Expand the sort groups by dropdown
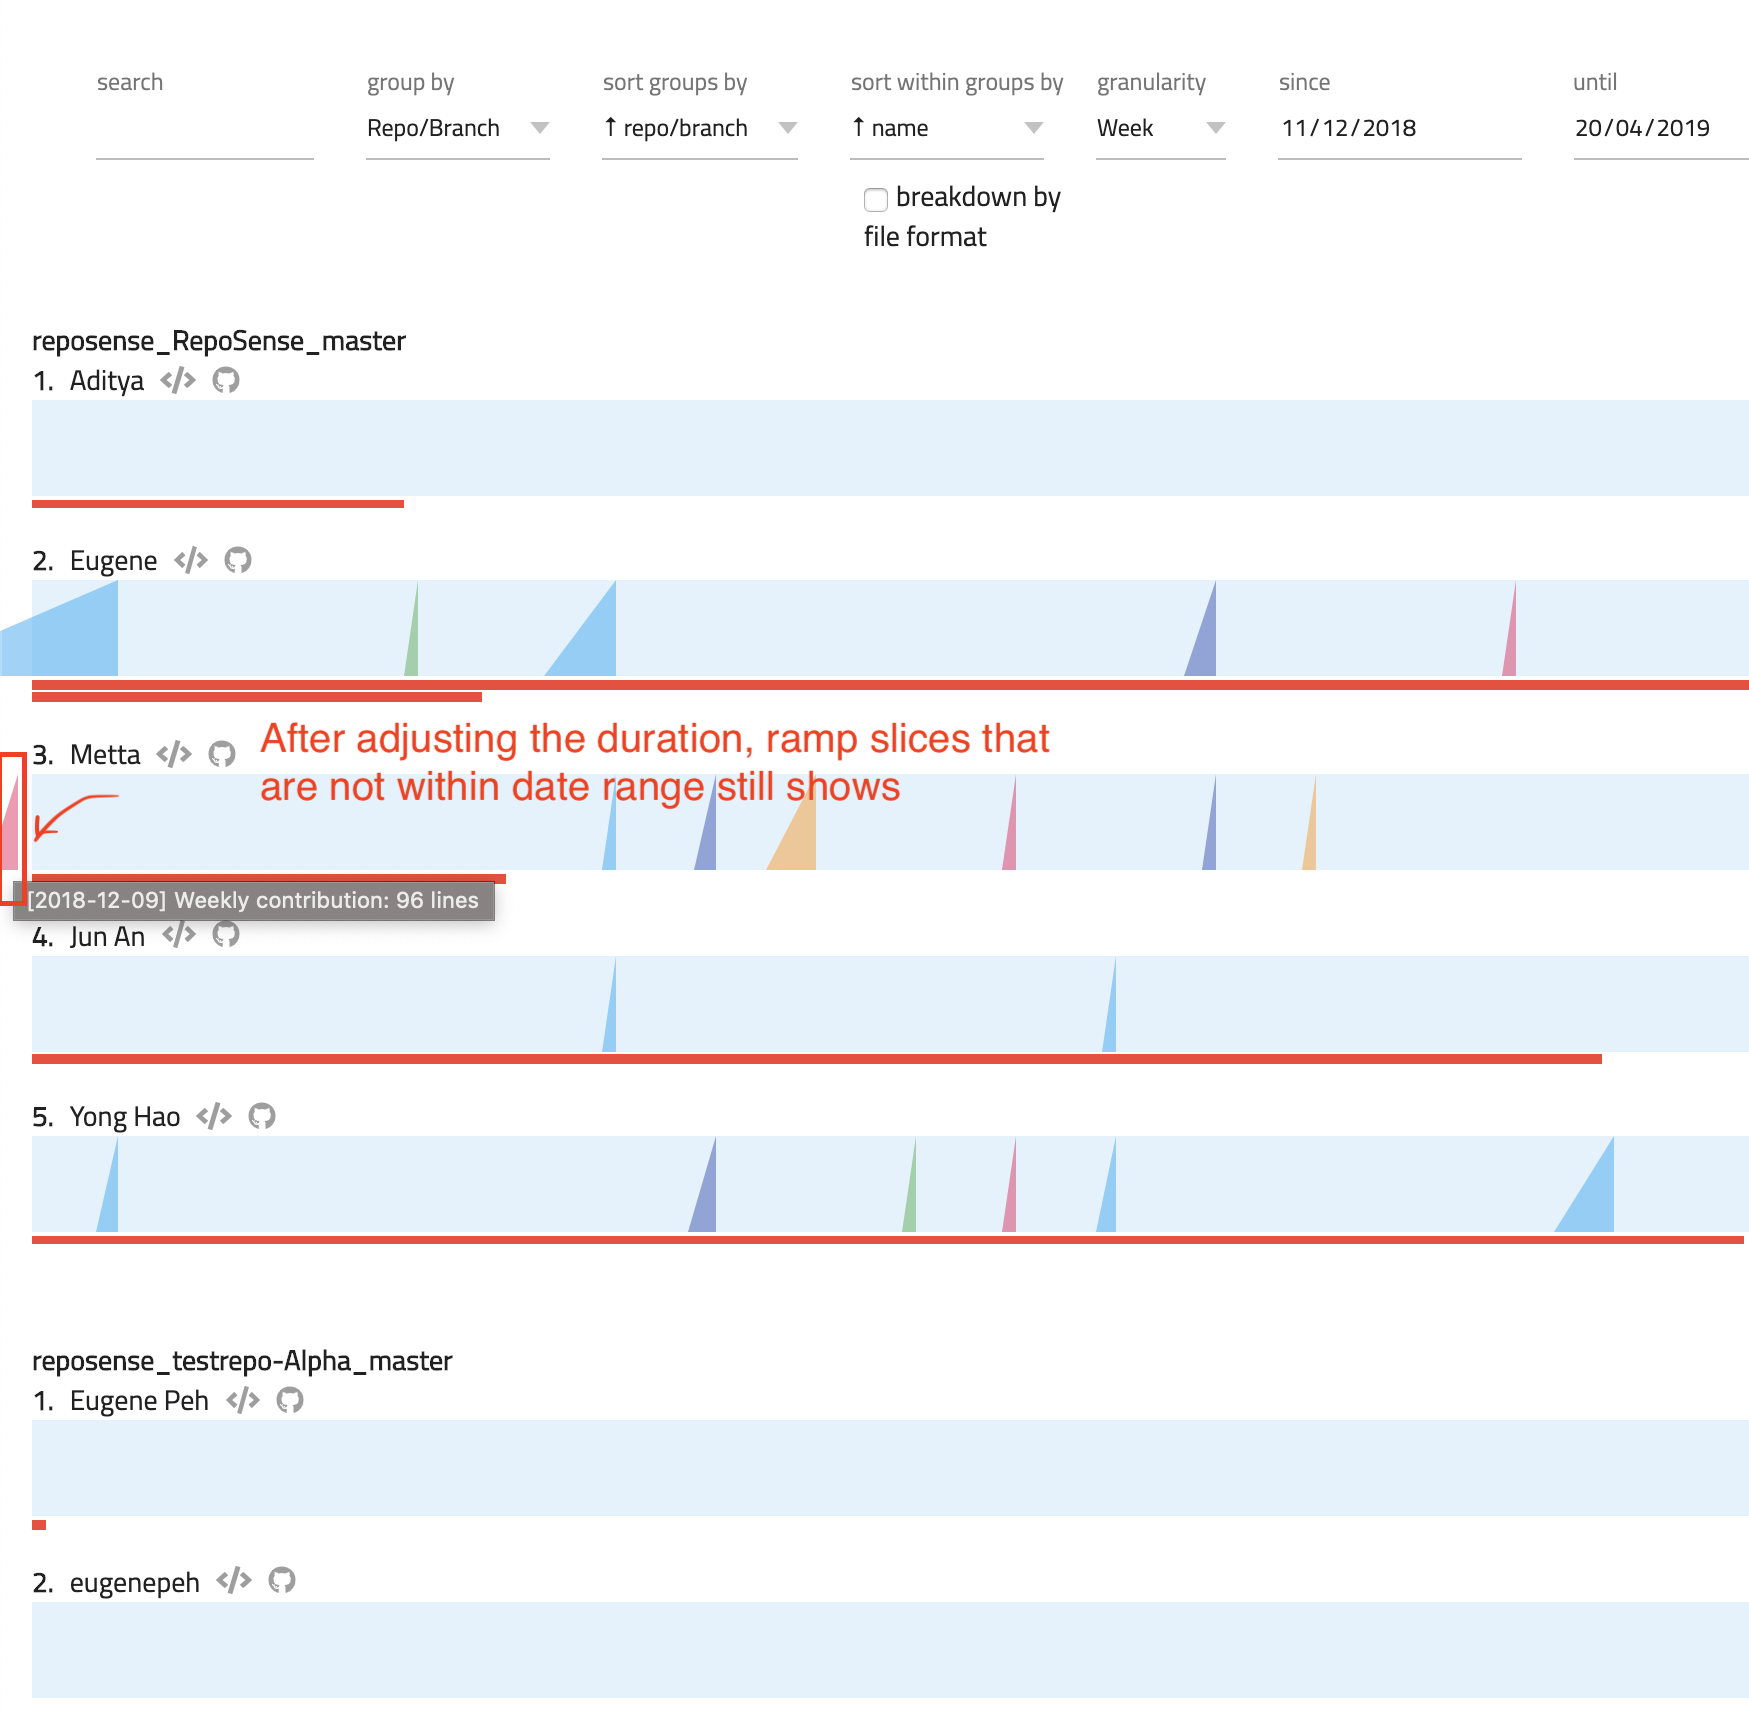Viewport: 1749px width, 1721px height. click(x=700, y=128)
